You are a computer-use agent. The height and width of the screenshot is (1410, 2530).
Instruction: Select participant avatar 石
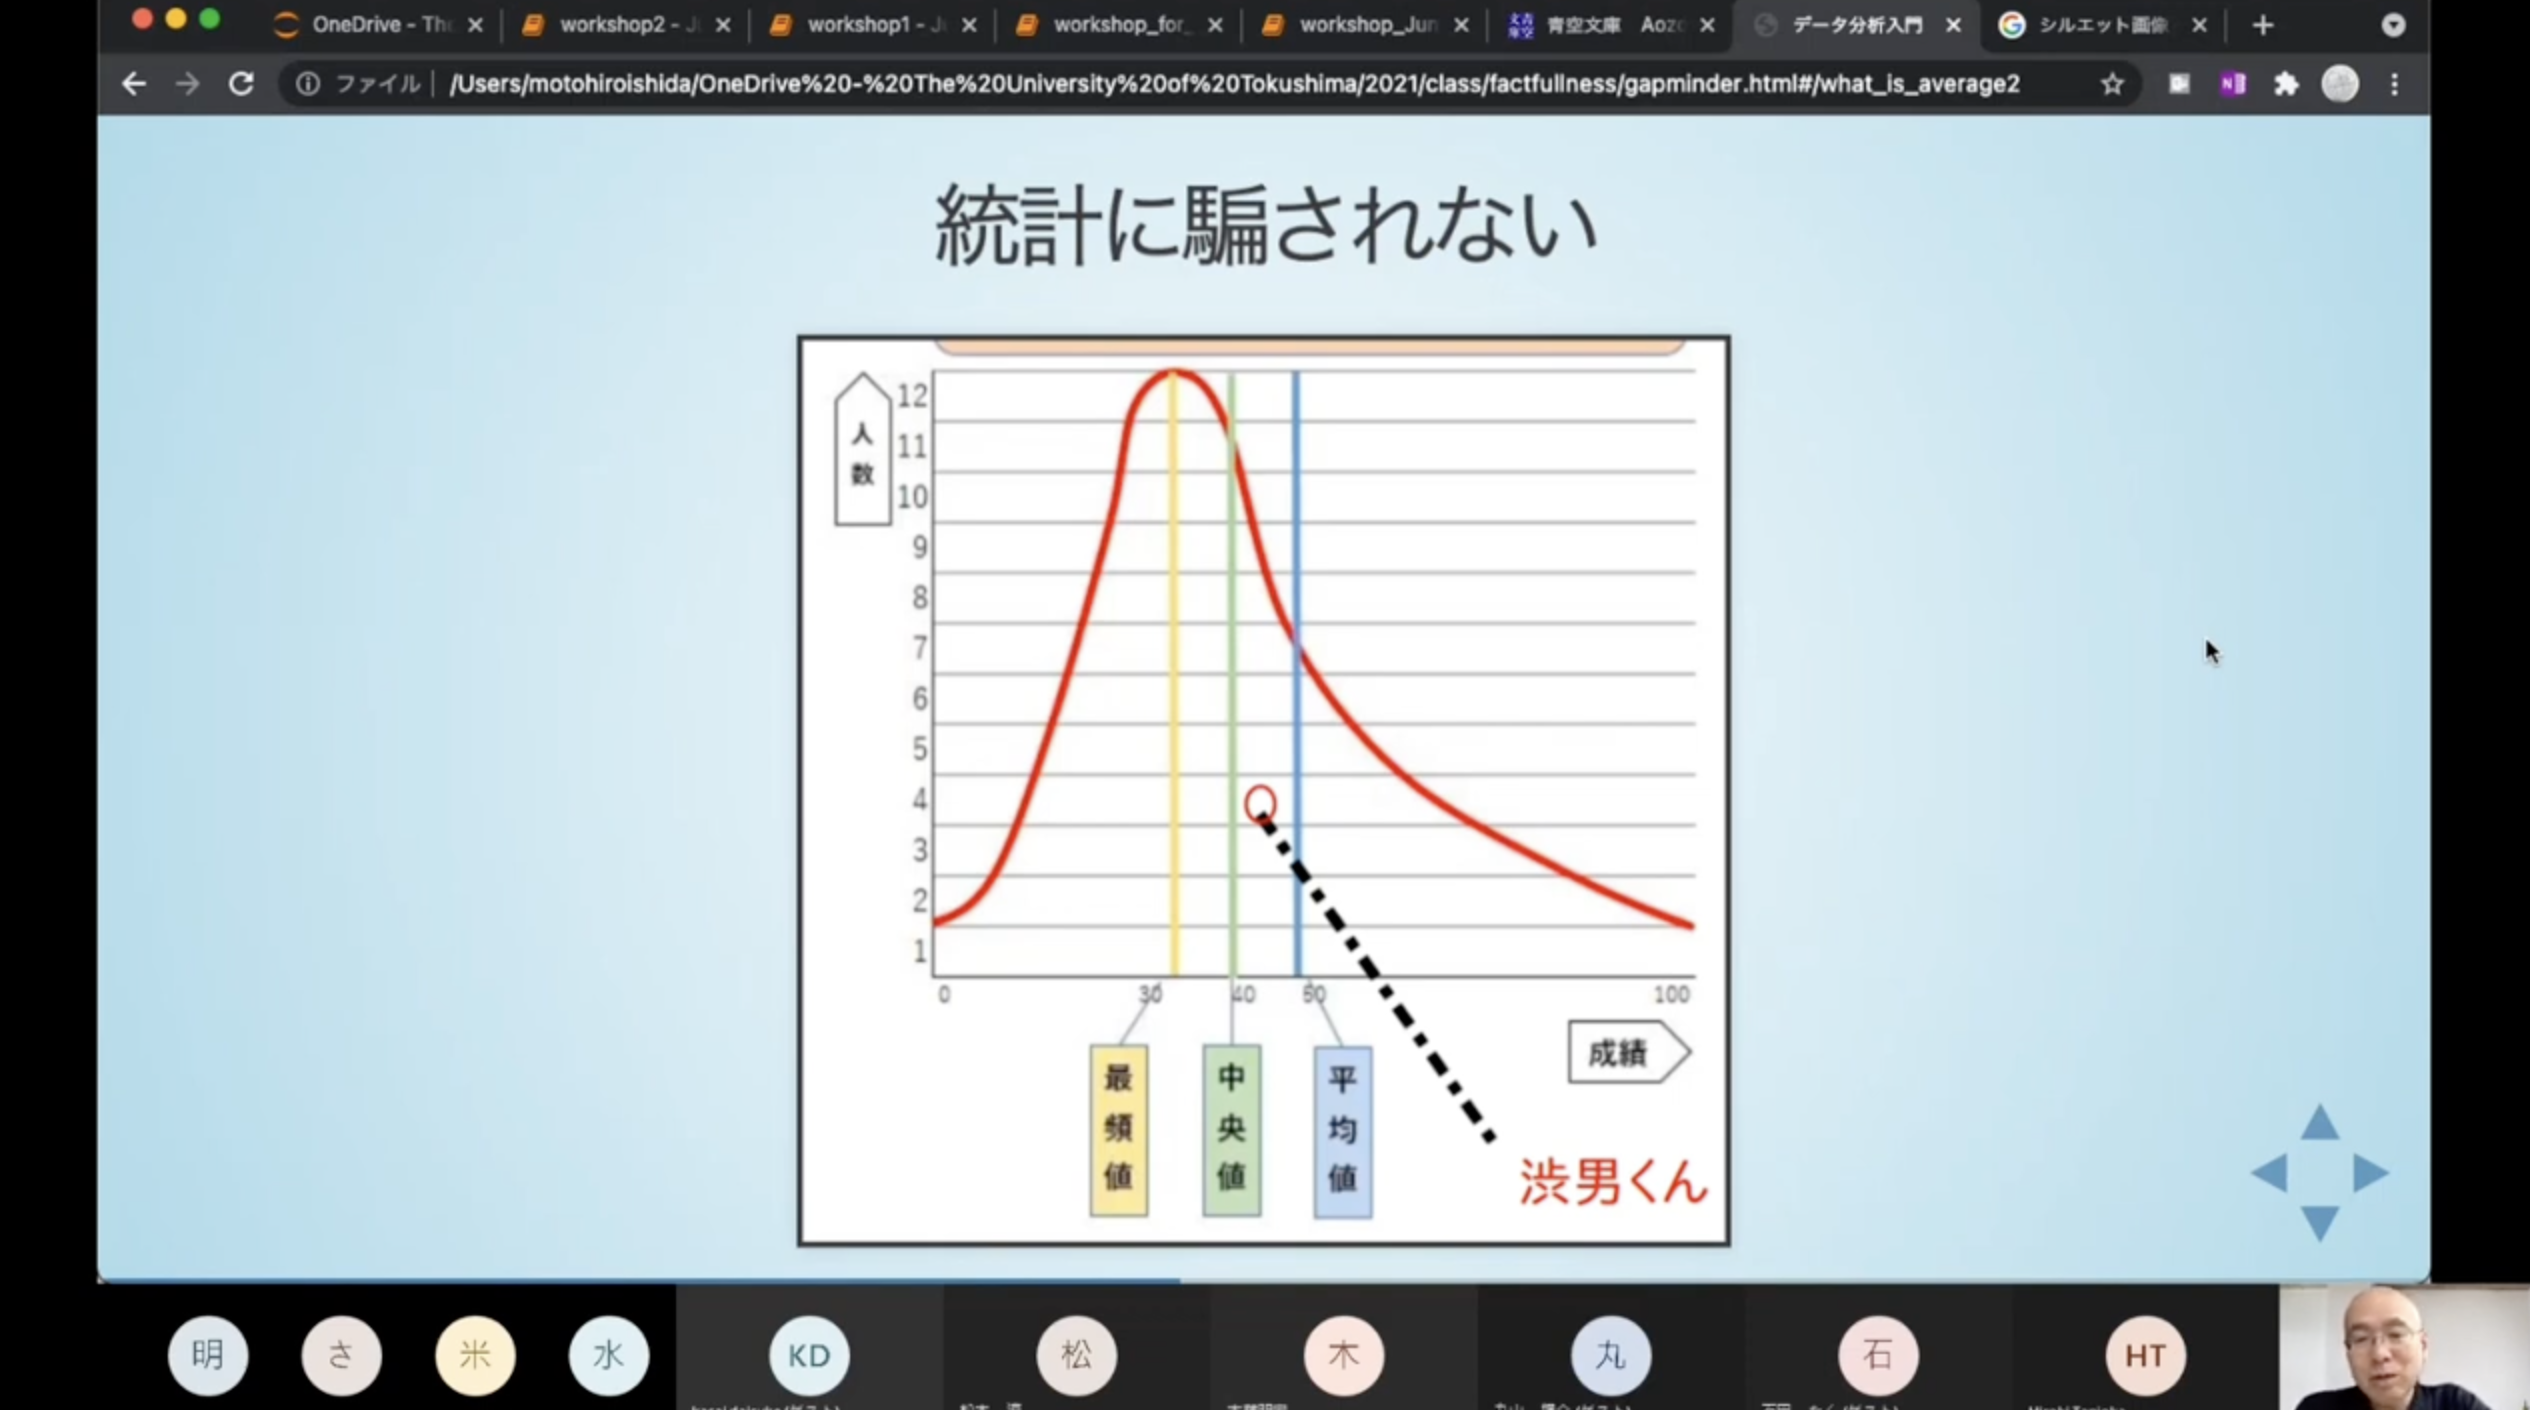[1877, 1355]
